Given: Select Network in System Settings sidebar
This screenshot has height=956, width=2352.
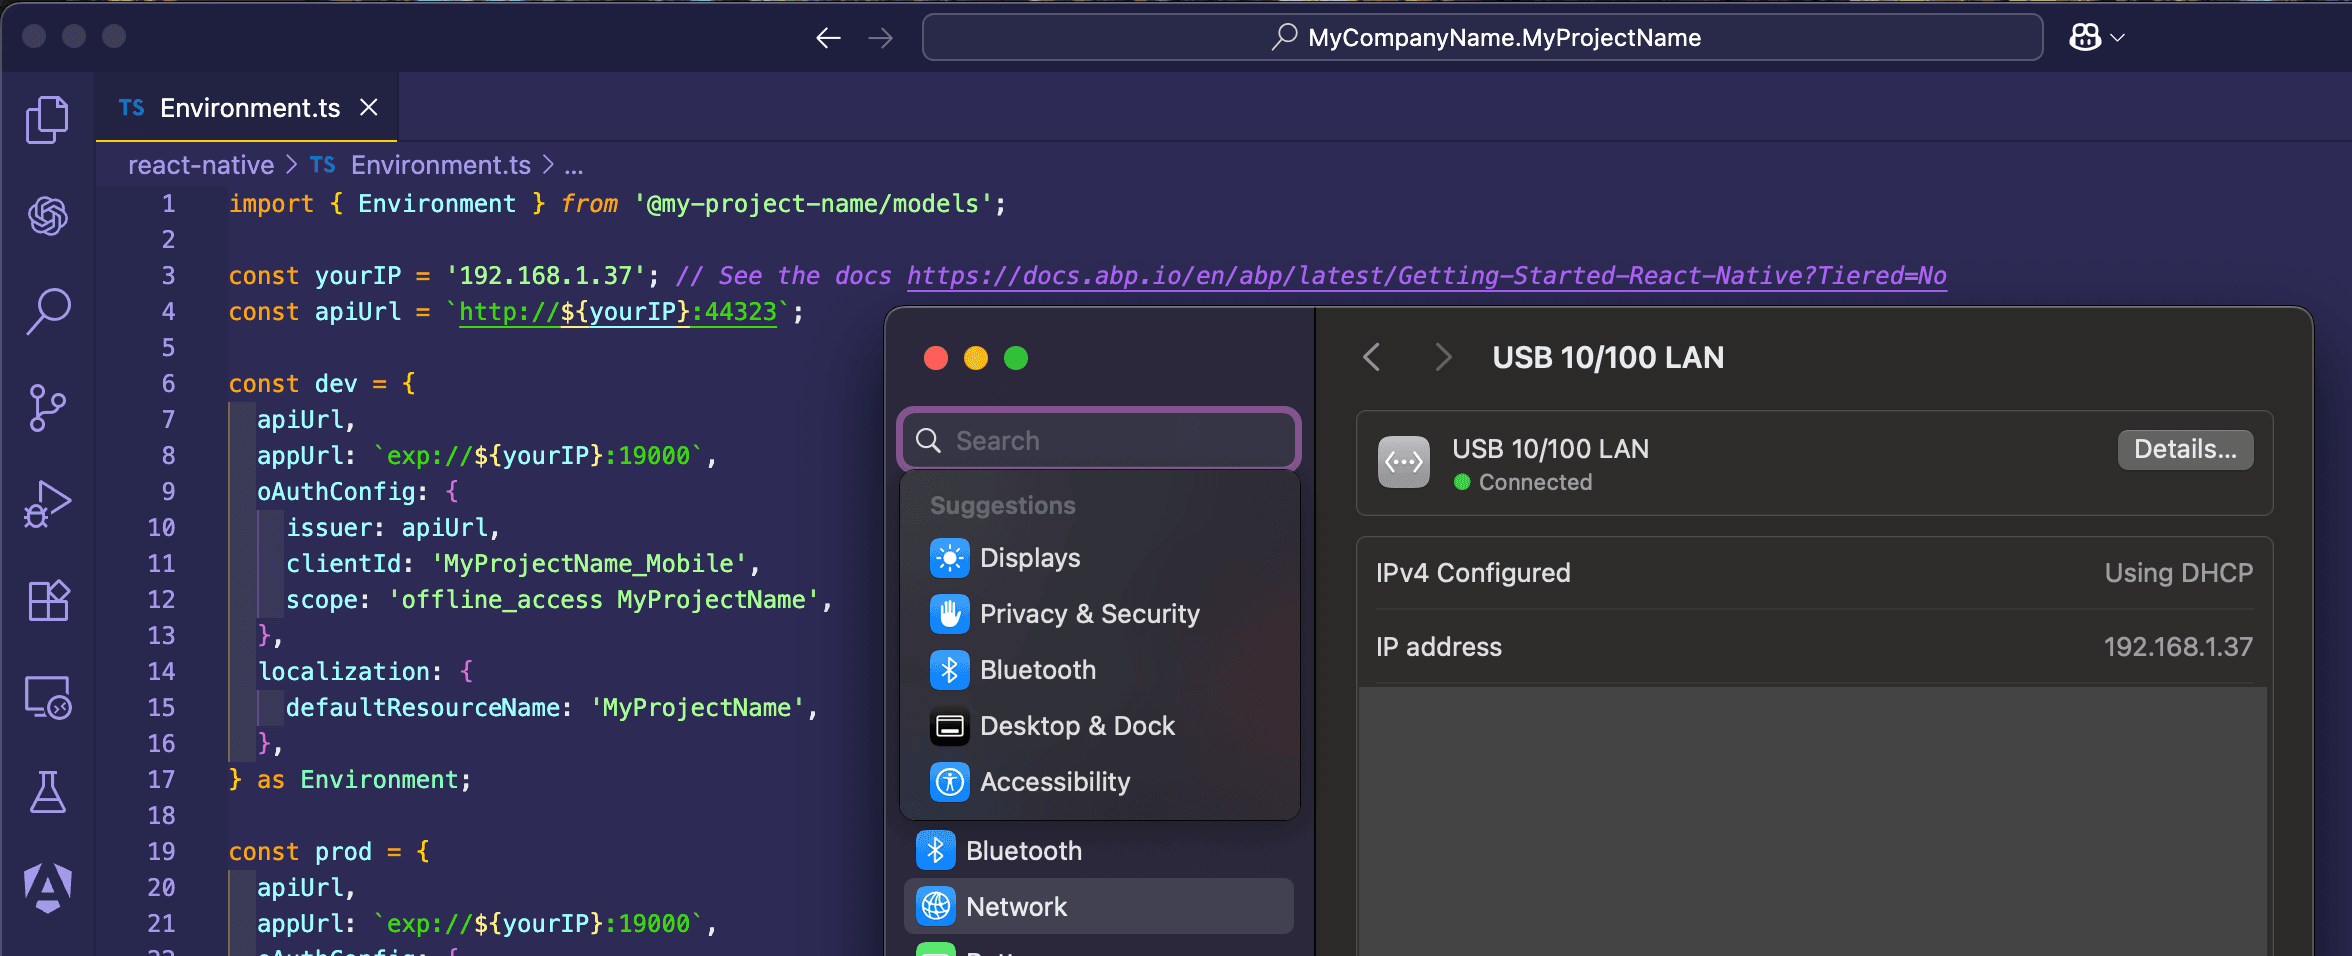Looking at the screenshot, I should coord(1016,907).
